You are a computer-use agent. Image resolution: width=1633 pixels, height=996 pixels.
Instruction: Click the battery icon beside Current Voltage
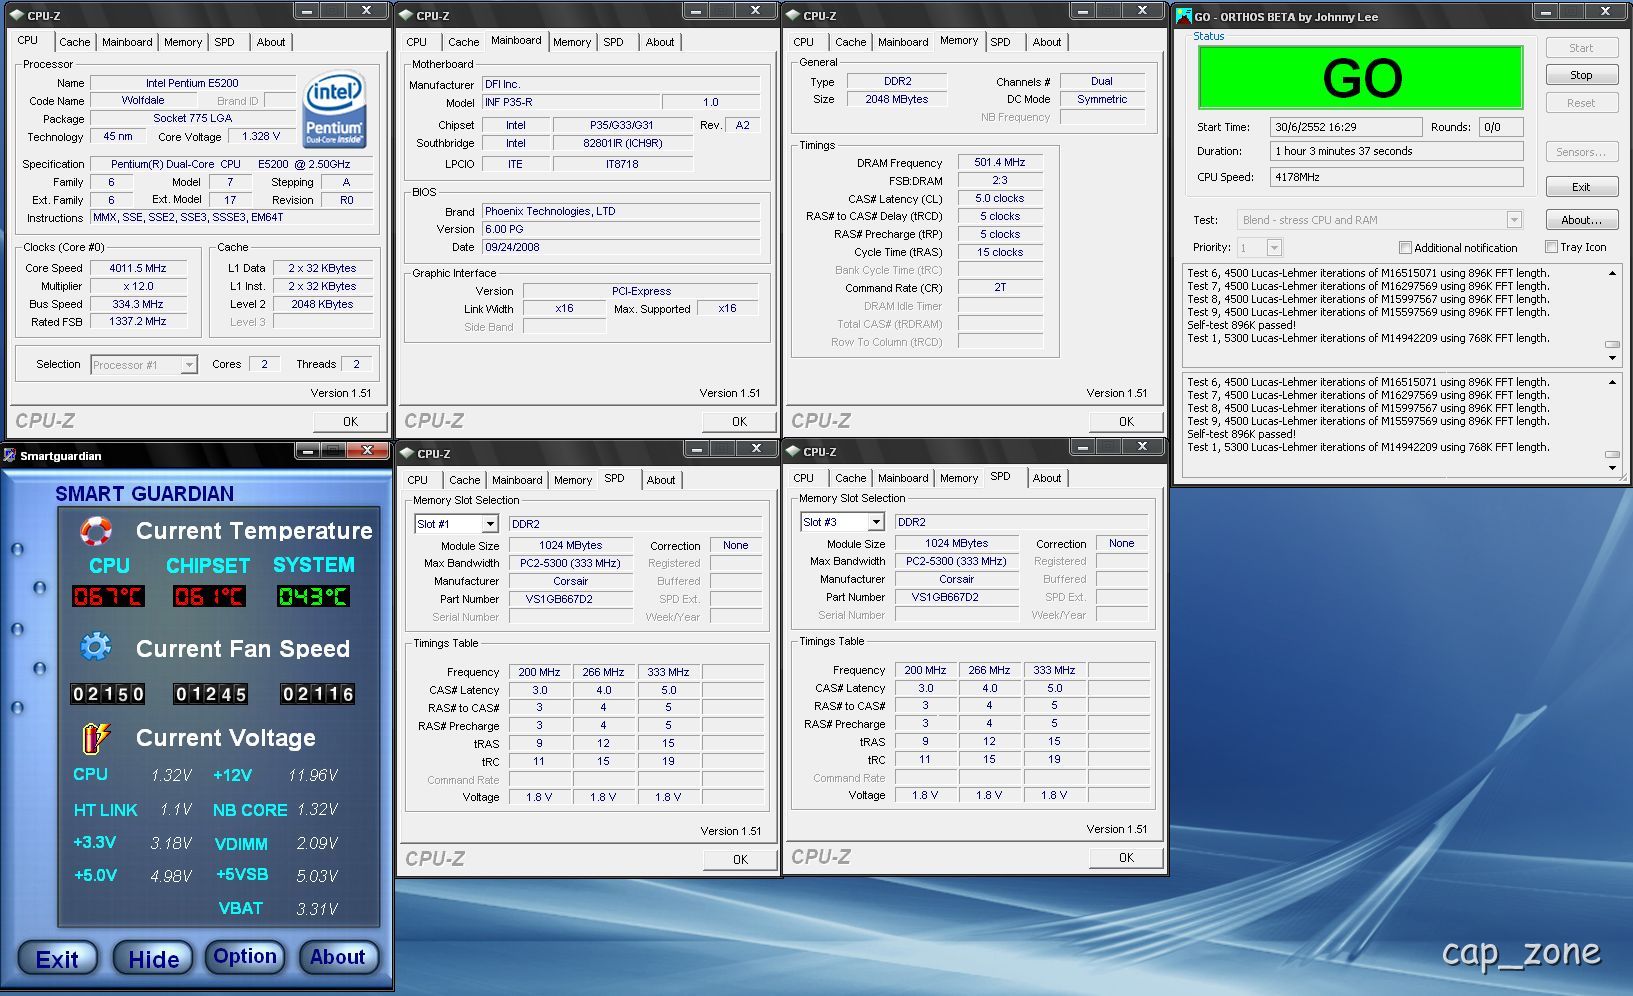pos(96,738)
